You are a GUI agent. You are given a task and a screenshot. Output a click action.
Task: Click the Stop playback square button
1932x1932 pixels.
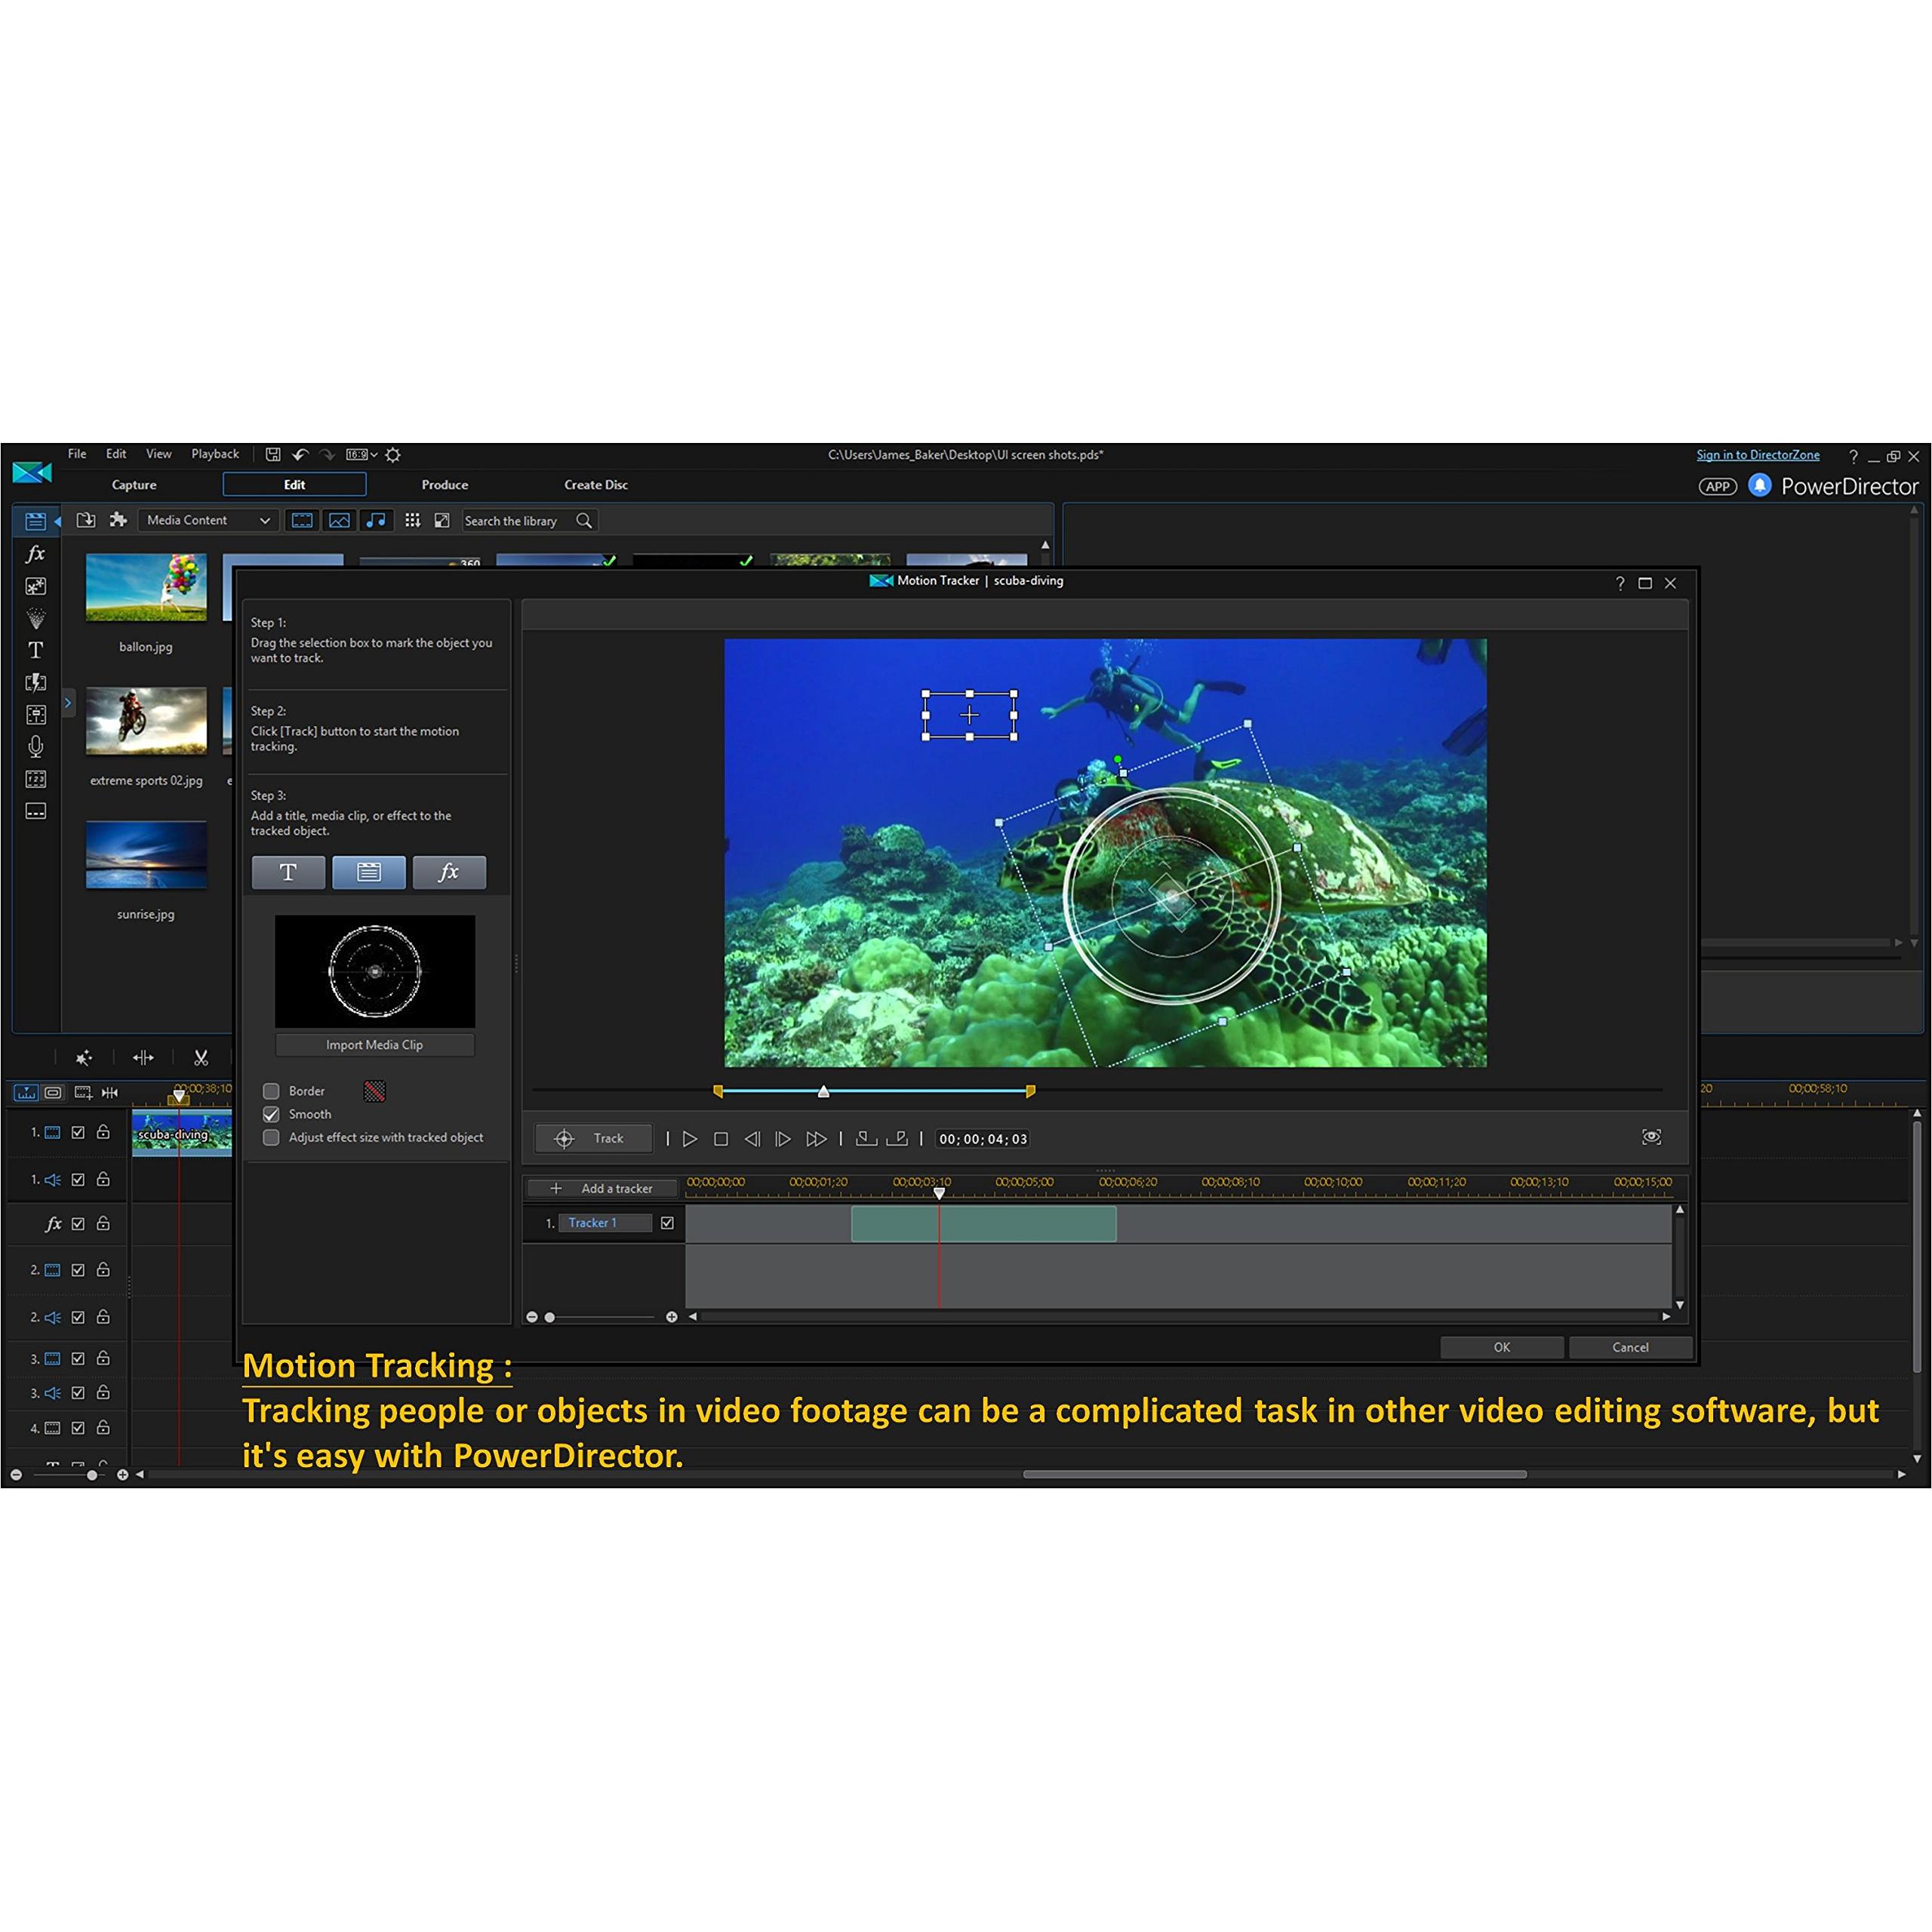[x=720, y=1139]
